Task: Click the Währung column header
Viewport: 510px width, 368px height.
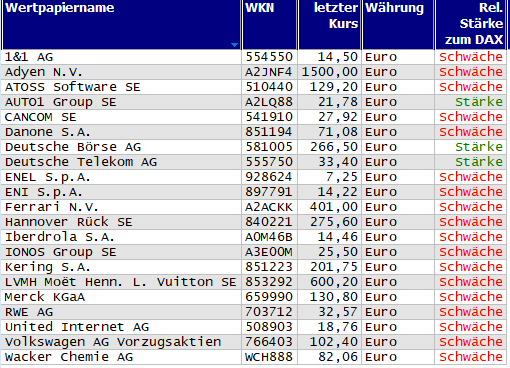Action: (398, 25)
